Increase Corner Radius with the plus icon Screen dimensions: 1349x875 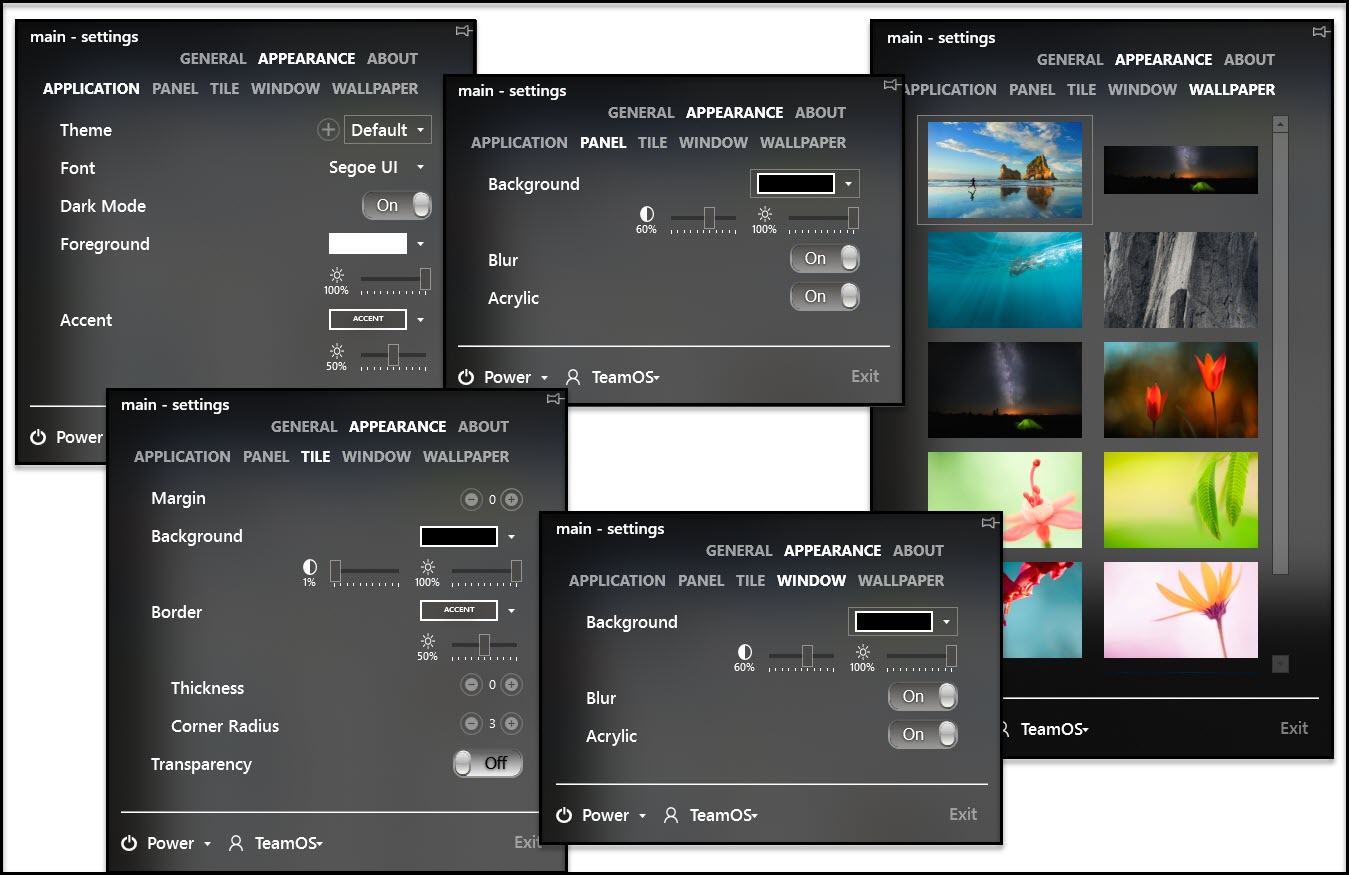tap(511, 723)
